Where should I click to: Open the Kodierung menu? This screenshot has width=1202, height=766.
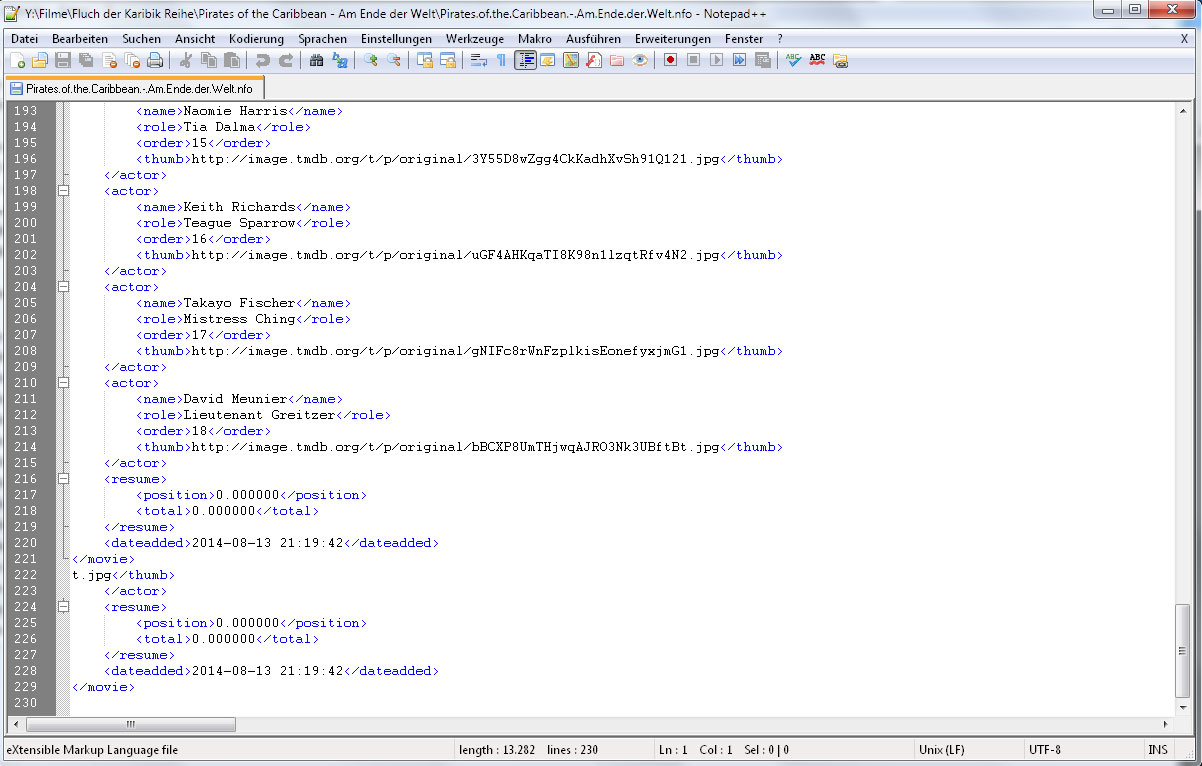pos(256,39)
